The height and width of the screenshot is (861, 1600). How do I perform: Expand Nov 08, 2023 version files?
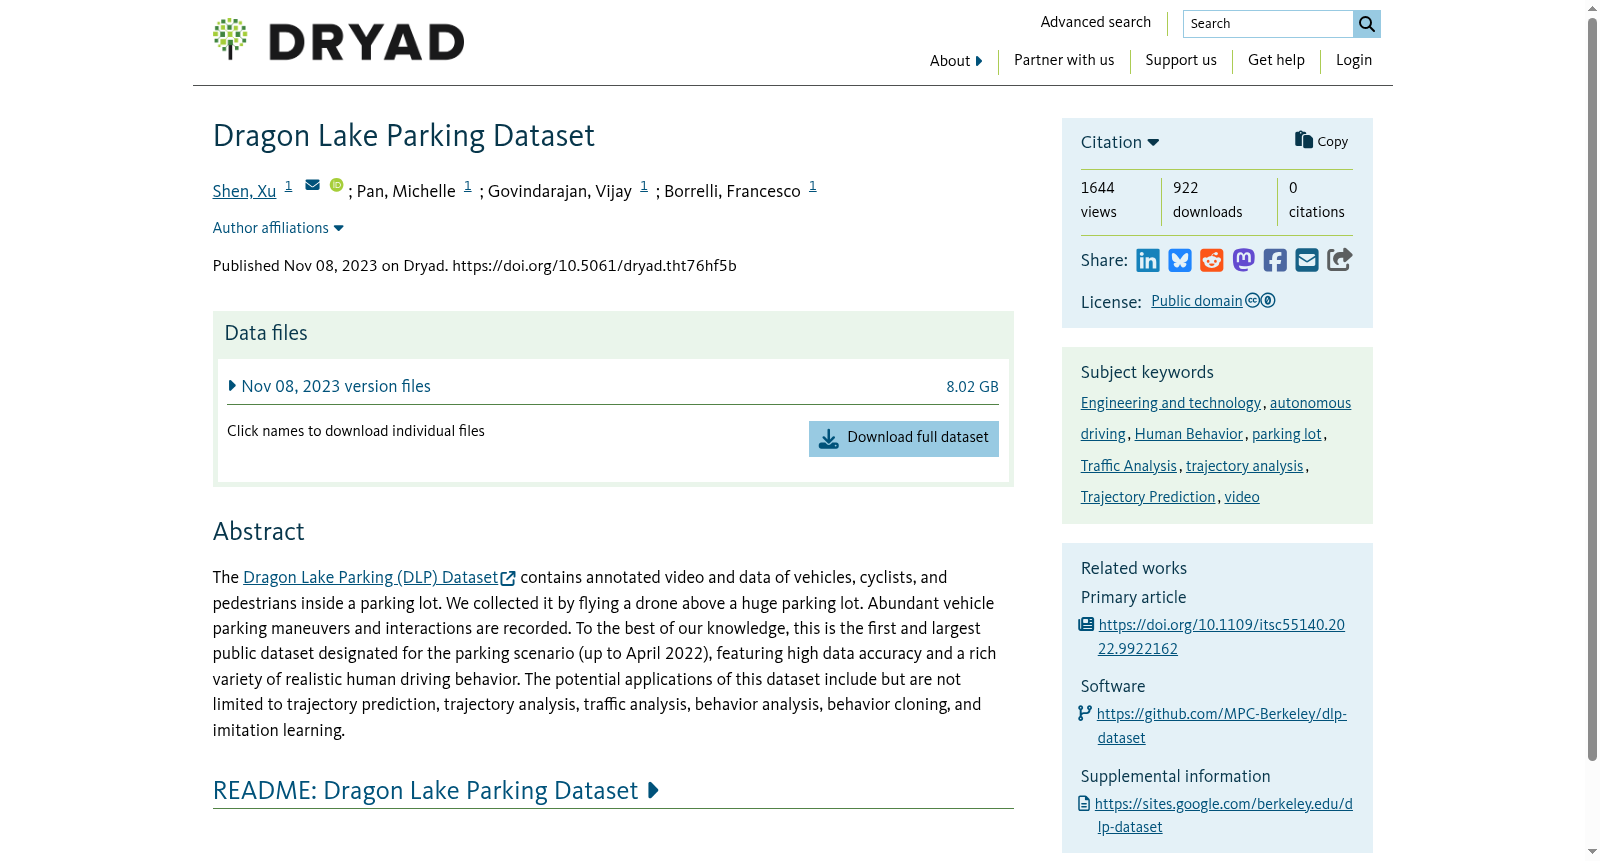(x=330, y=386)
